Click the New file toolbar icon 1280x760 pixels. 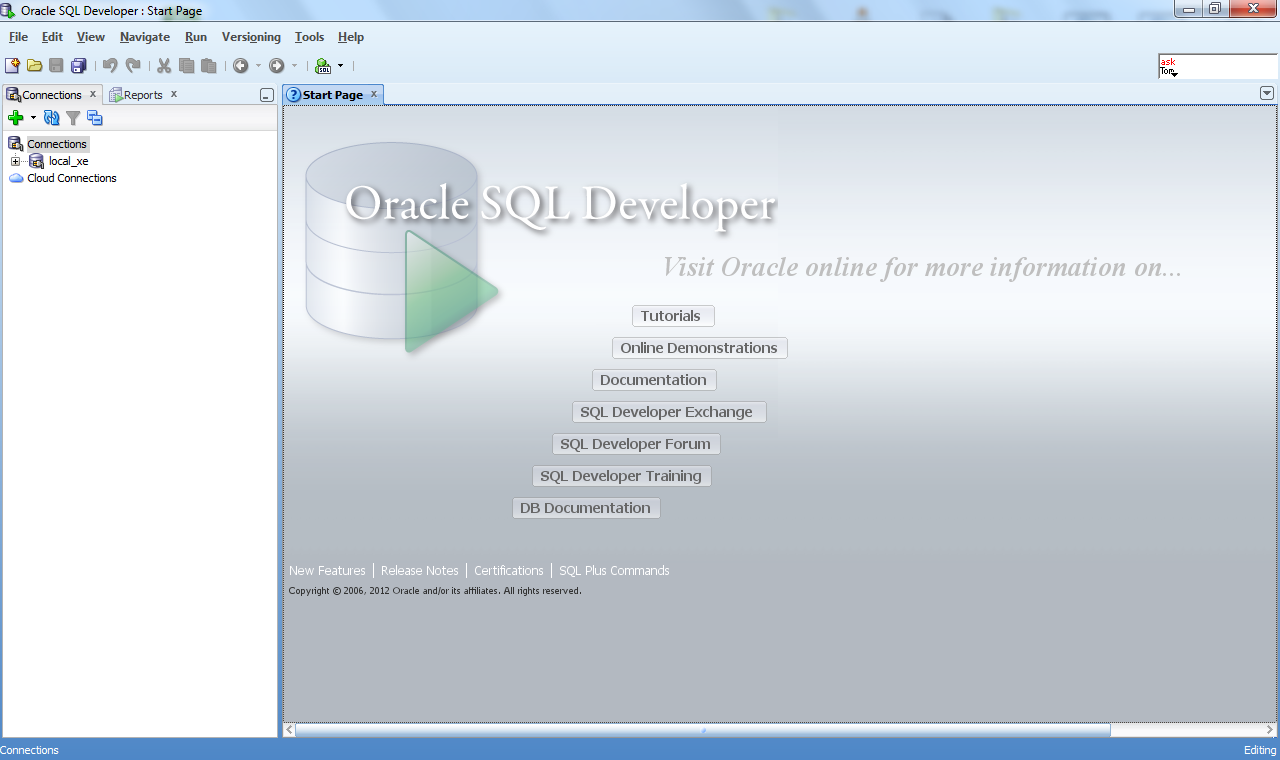coord(12,66)
